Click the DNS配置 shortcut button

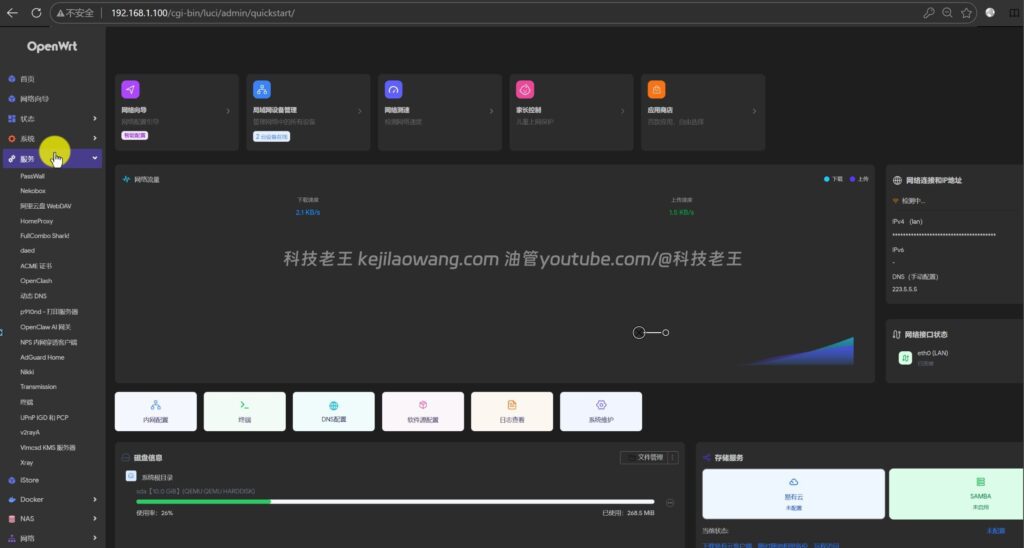[334, 411]
